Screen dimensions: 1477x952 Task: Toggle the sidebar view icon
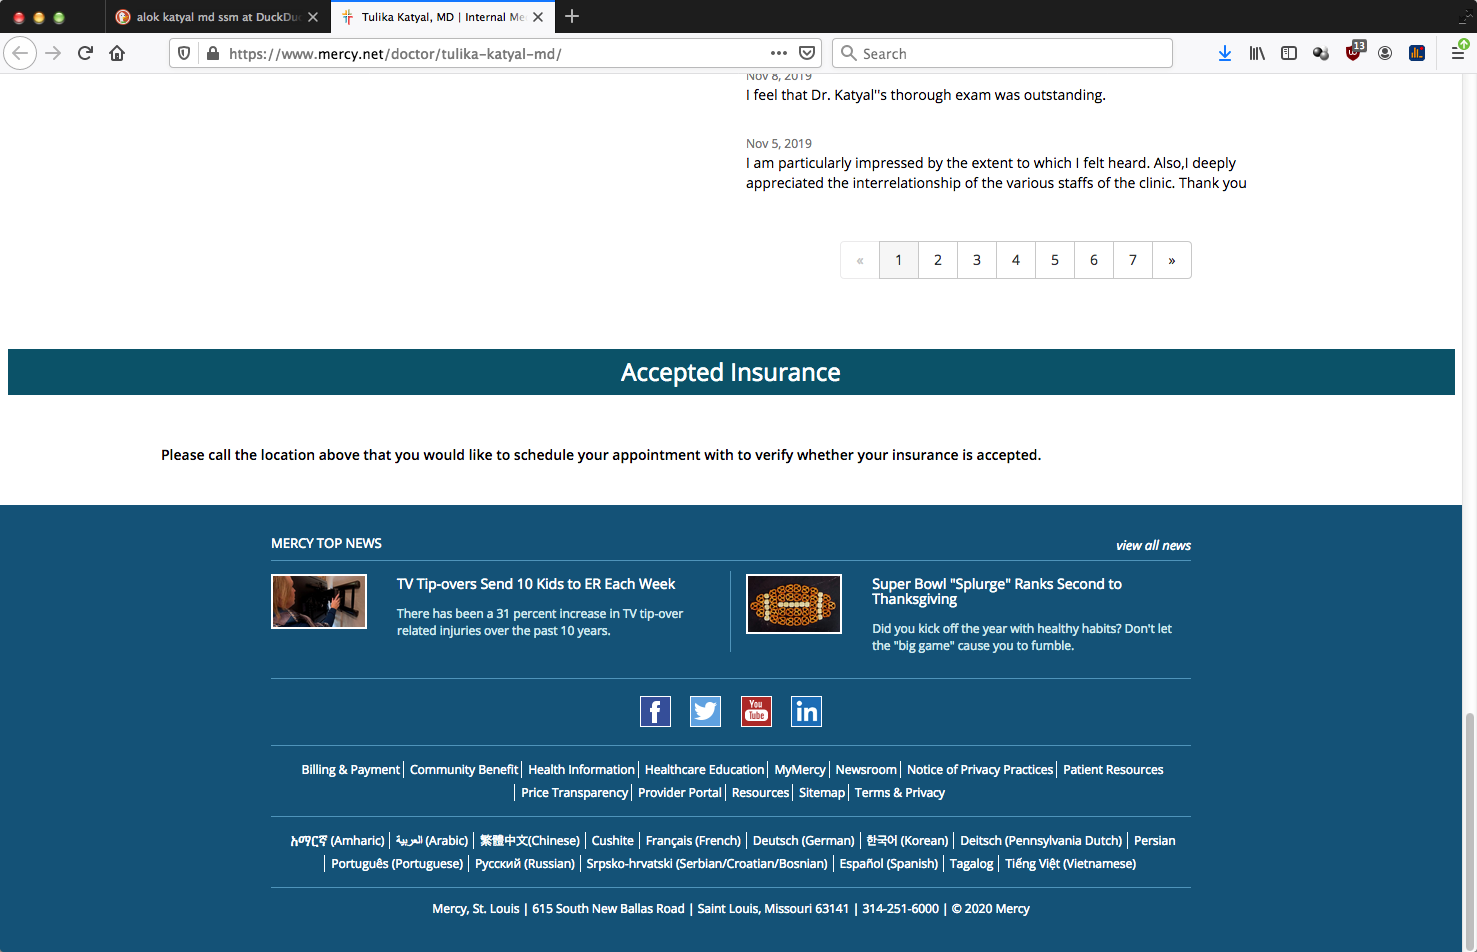[1289, 53]
